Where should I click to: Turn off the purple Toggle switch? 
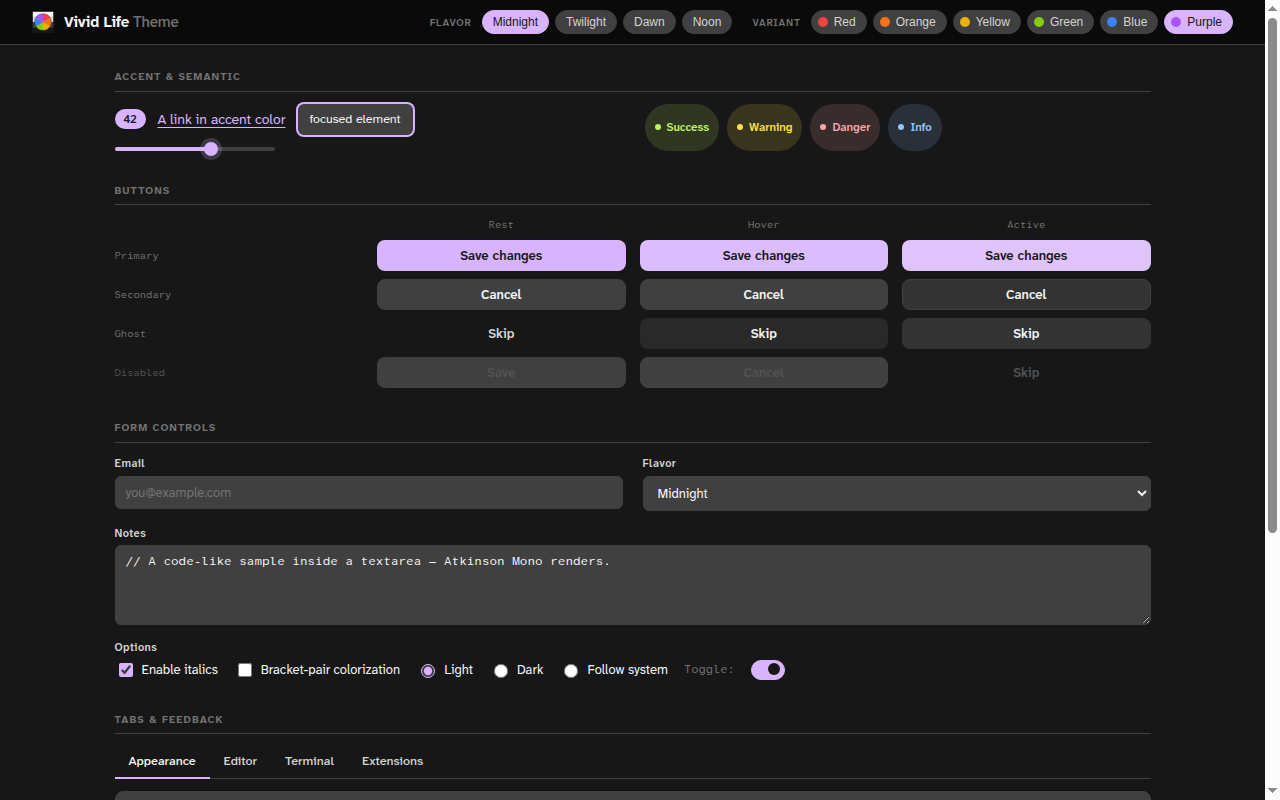point(768,669)
